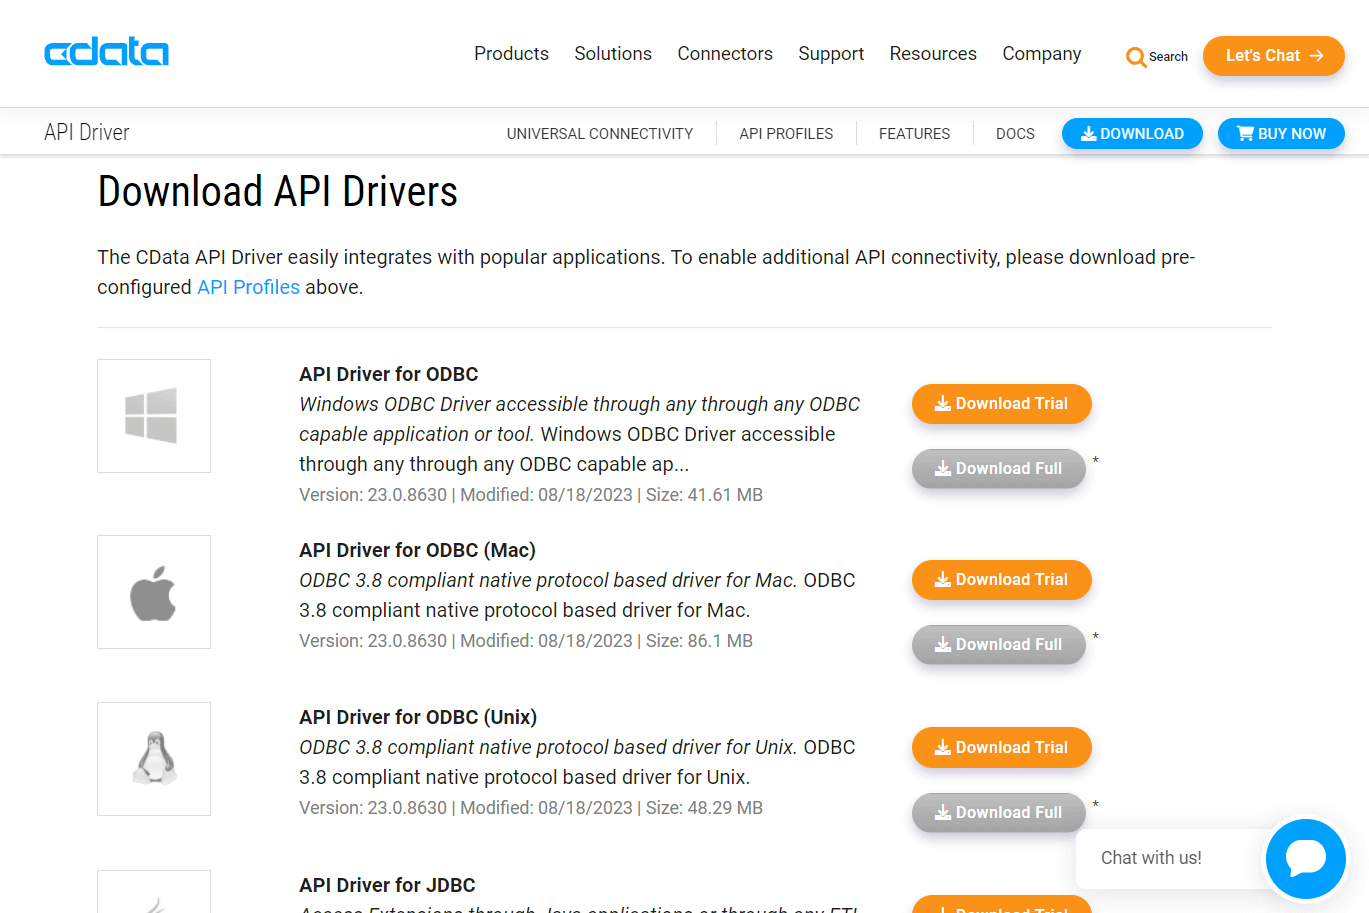The image size is (1369, 913).
Task: Click the Windows logo thumbnail
Action: 154,416
